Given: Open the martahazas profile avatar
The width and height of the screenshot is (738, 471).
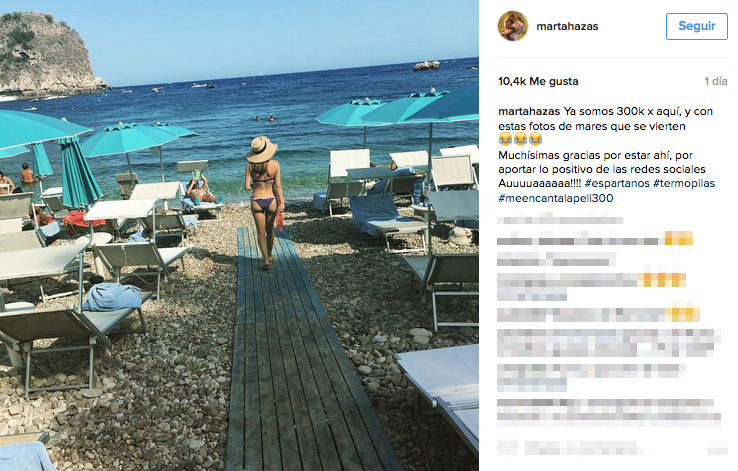Looking at the screenshot, I should (513, 26).
